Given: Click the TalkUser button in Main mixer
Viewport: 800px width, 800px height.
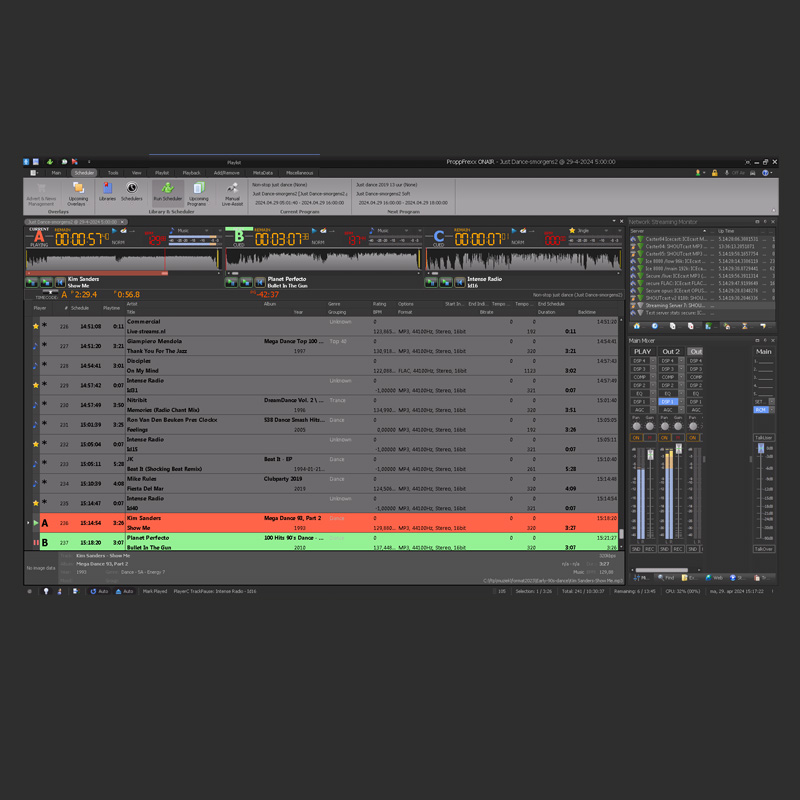Looking at the screenshot, I should click(x=763, y=437).
